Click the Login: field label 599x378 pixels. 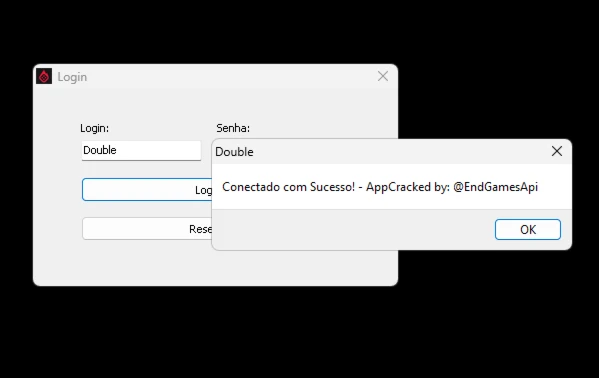pos(94,128)
